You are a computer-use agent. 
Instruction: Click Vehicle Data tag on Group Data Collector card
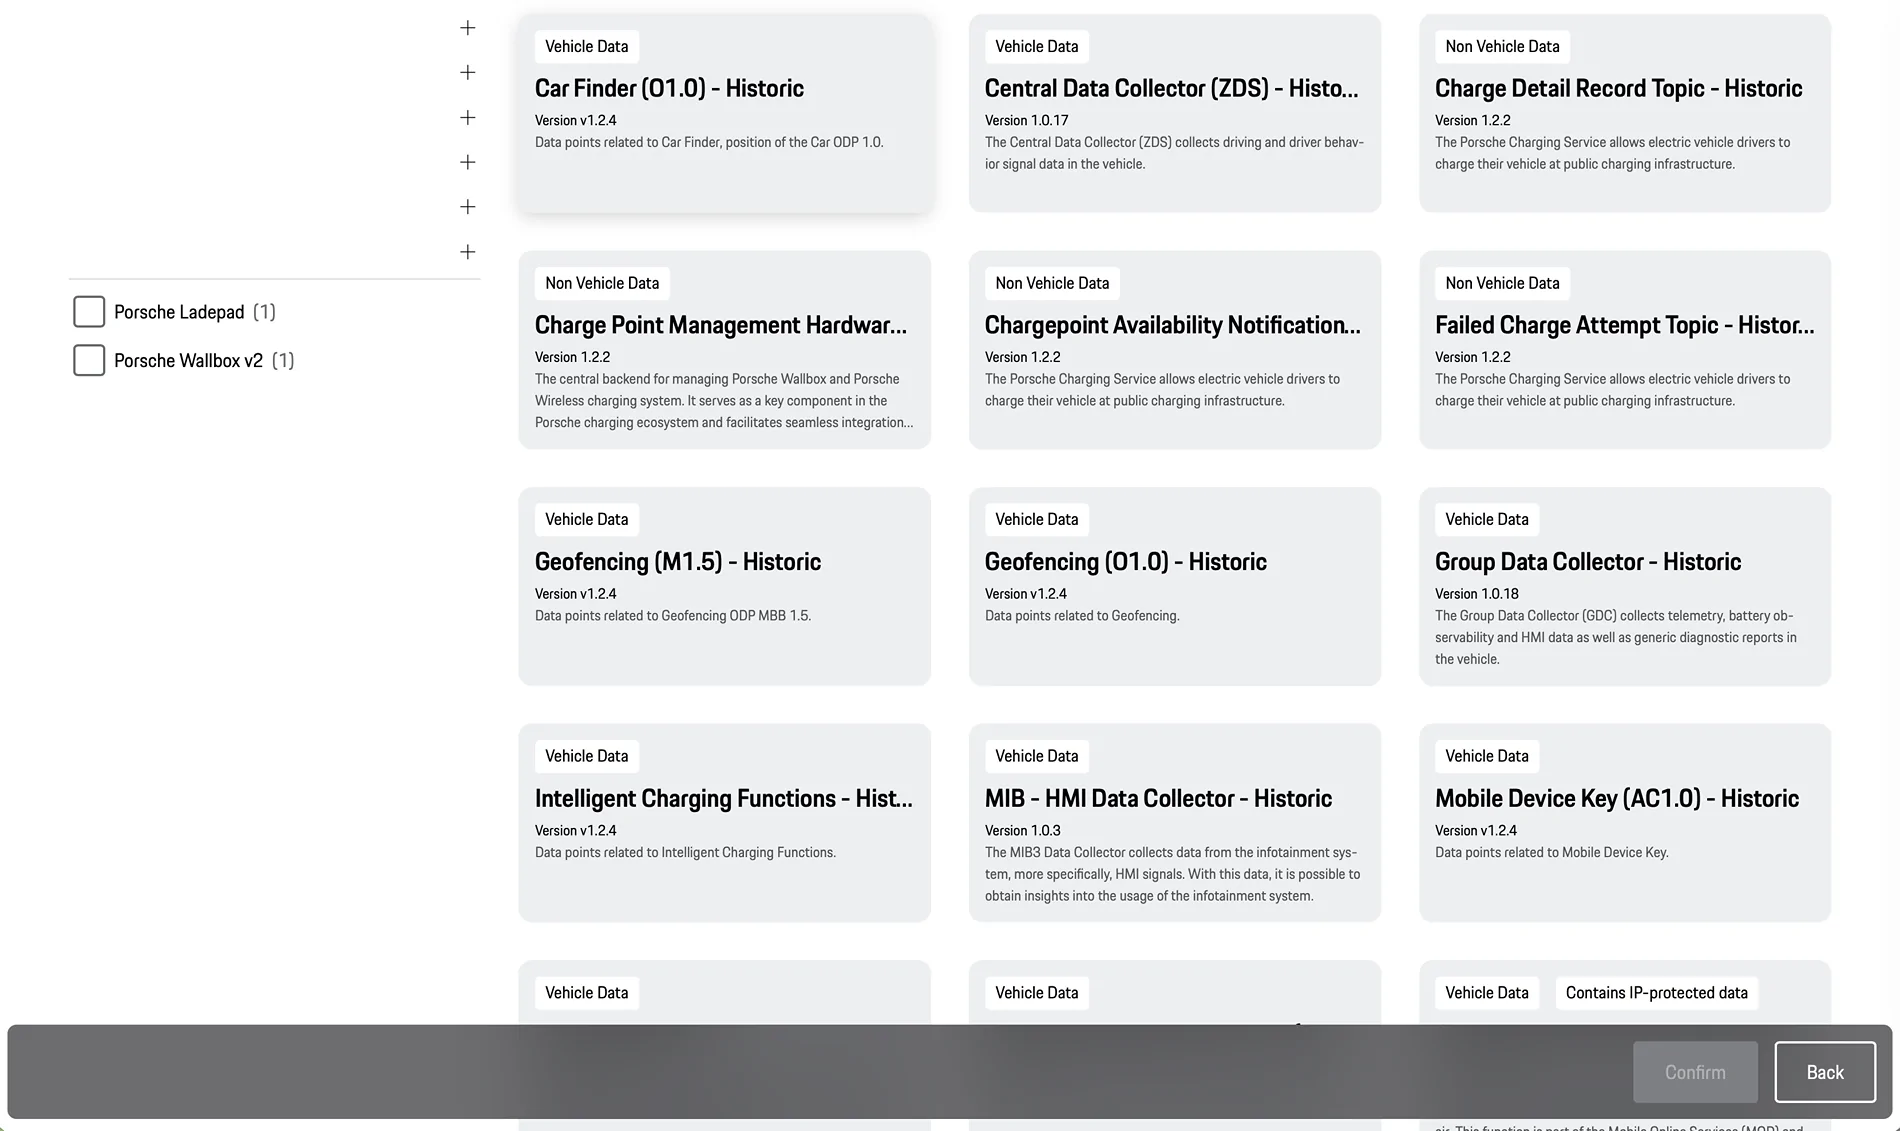point(1487,519)
